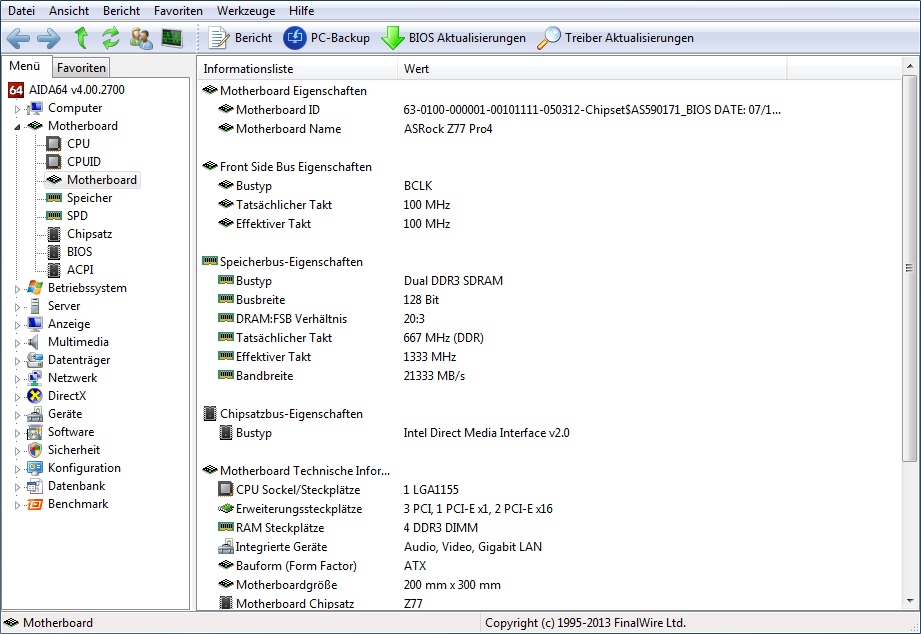Open the system monitor graph icon
The image size is (921, 634).
[172, 38]
